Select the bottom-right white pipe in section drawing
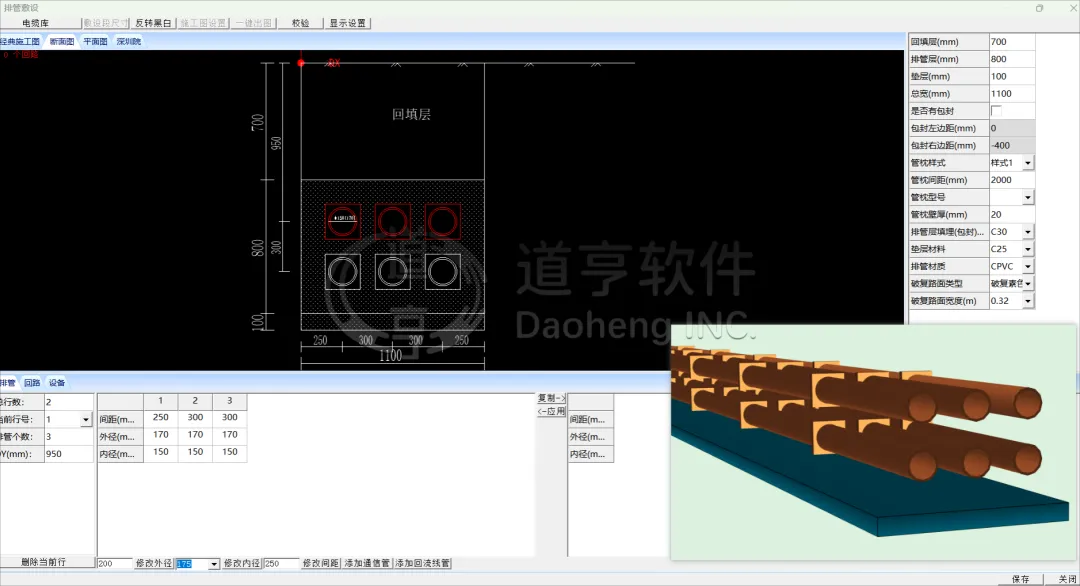Screen dimensions: 1080x586 click(x=443, y=270)
